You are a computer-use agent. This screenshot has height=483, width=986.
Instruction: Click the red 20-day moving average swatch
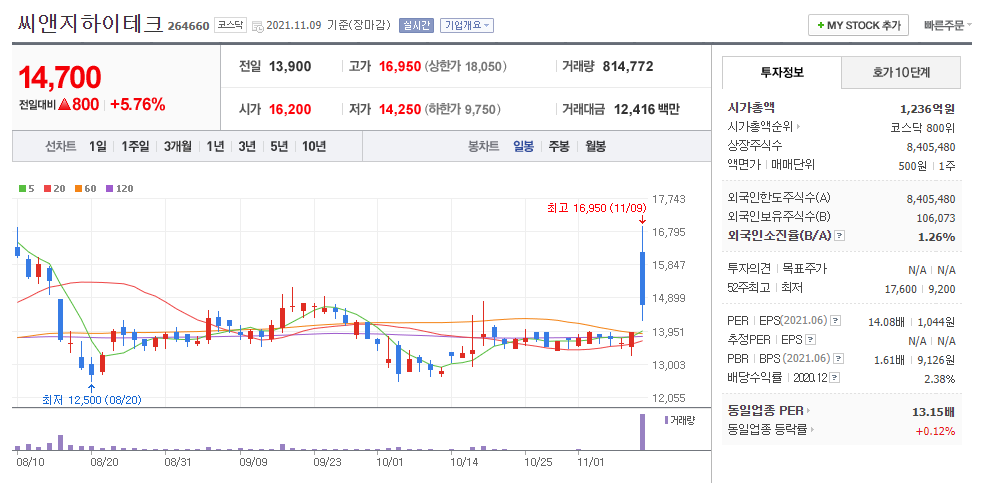[47, 188]
